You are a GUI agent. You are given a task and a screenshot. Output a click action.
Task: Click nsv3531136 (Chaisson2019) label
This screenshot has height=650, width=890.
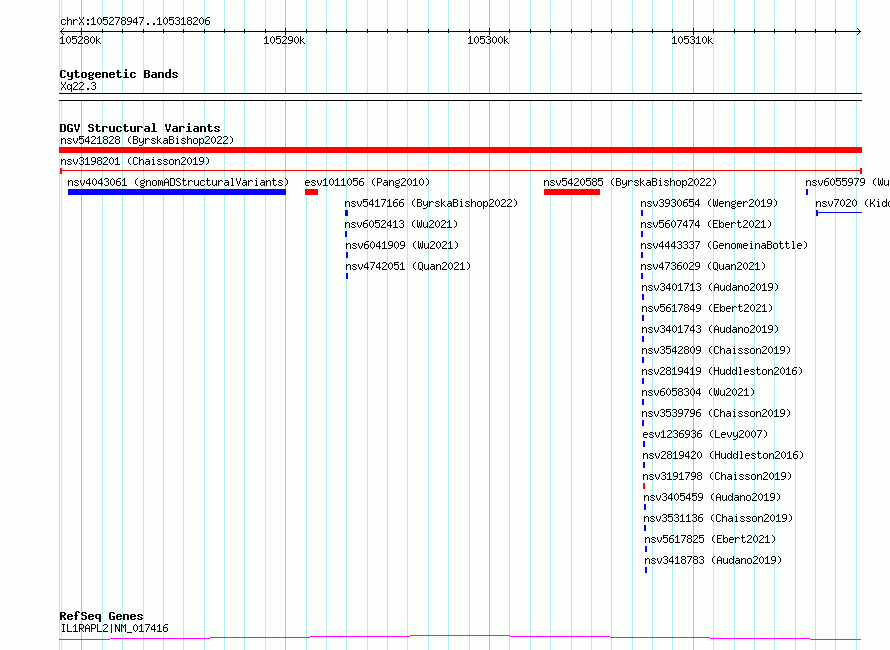[719, 518]
